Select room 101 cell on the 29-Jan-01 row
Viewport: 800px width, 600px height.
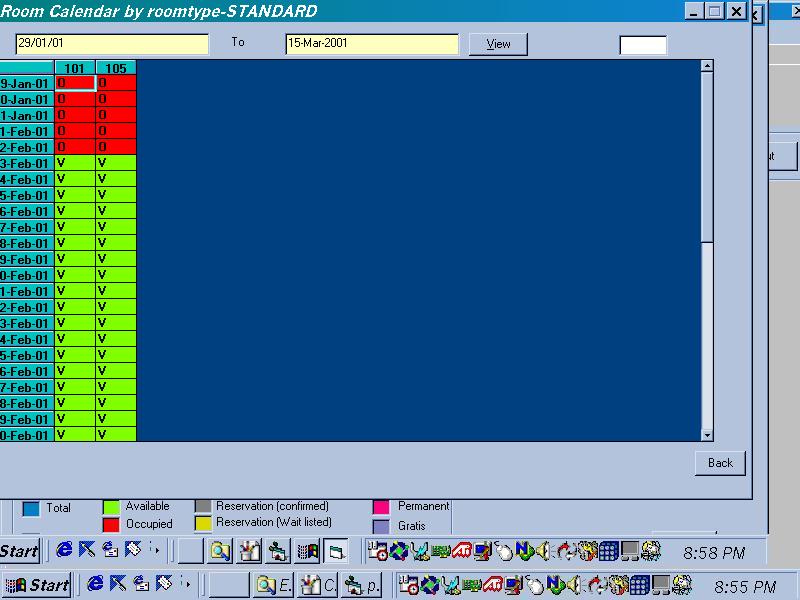[x=74, y=83]
